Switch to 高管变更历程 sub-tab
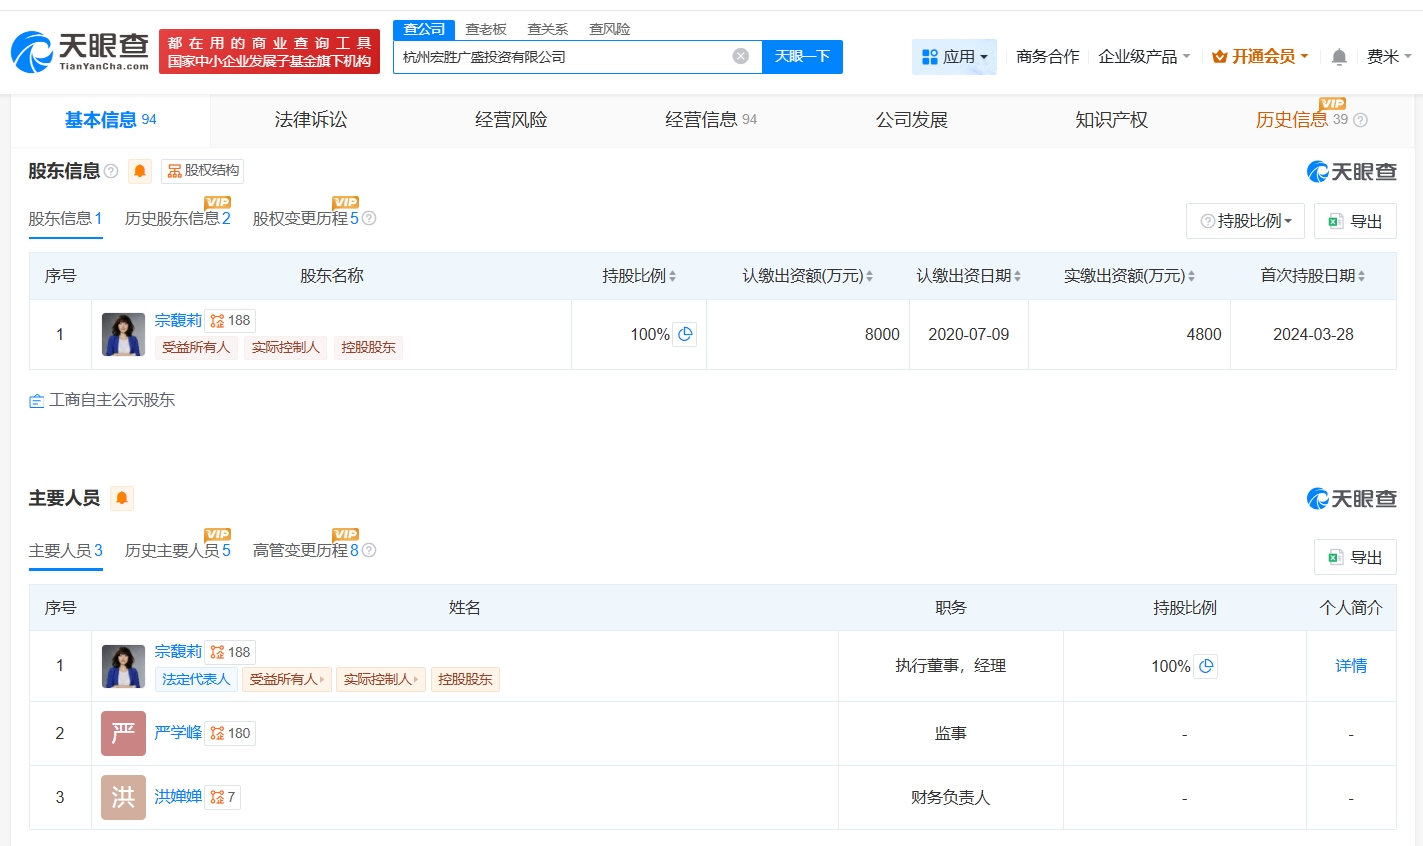The height and width of the screenshot is (846, 1423). pos(306,550)
